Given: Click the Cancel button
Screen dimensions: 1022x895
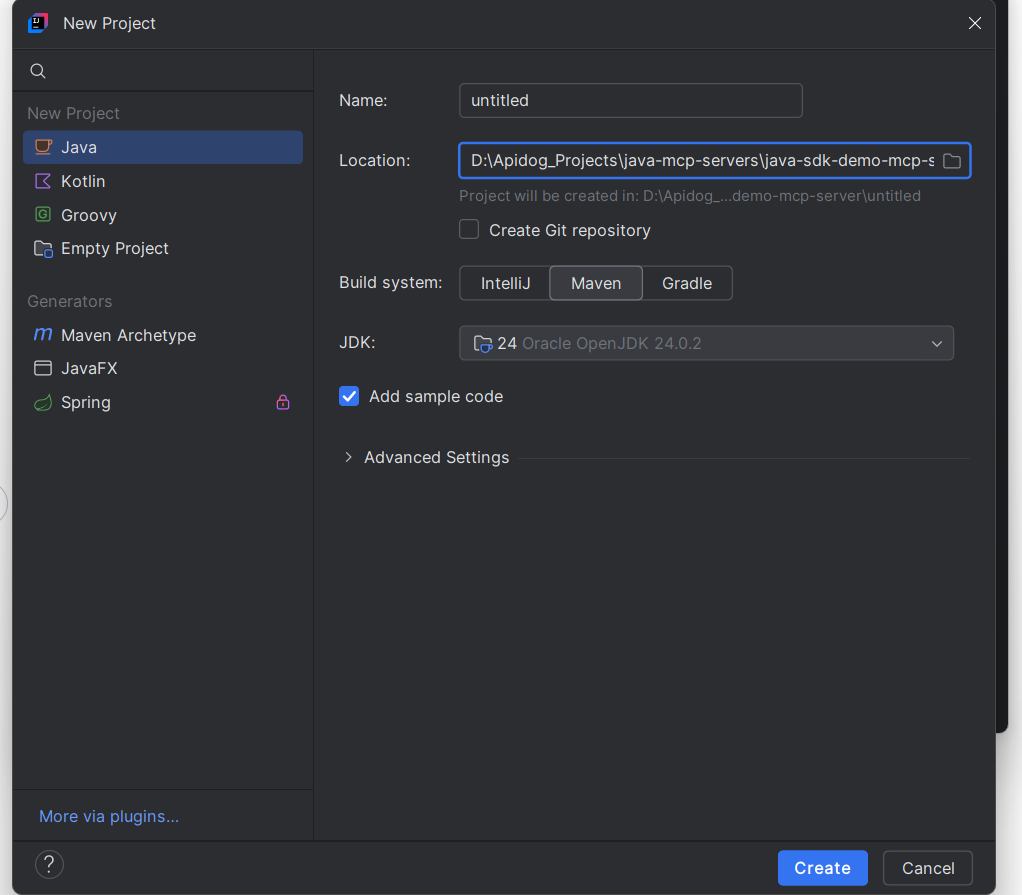Looking at the screenshot, I should (x=927, y=868).
